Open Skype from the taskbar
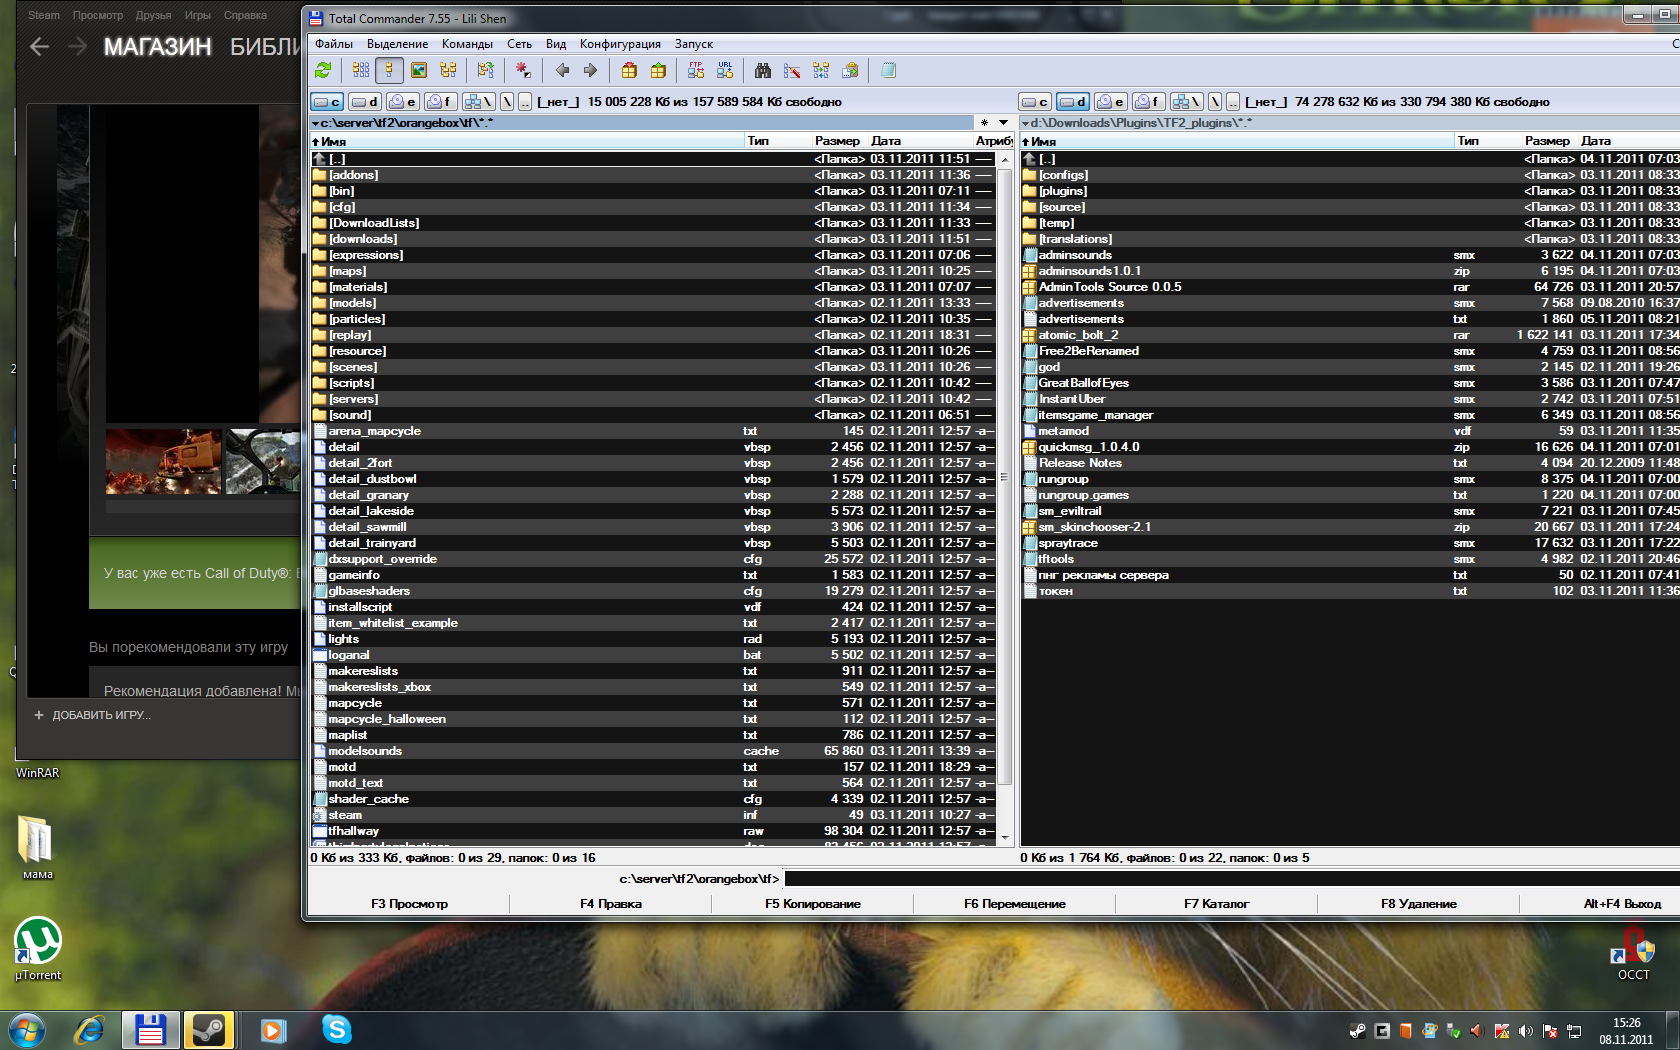1680x1050 pixels. 337,1029
